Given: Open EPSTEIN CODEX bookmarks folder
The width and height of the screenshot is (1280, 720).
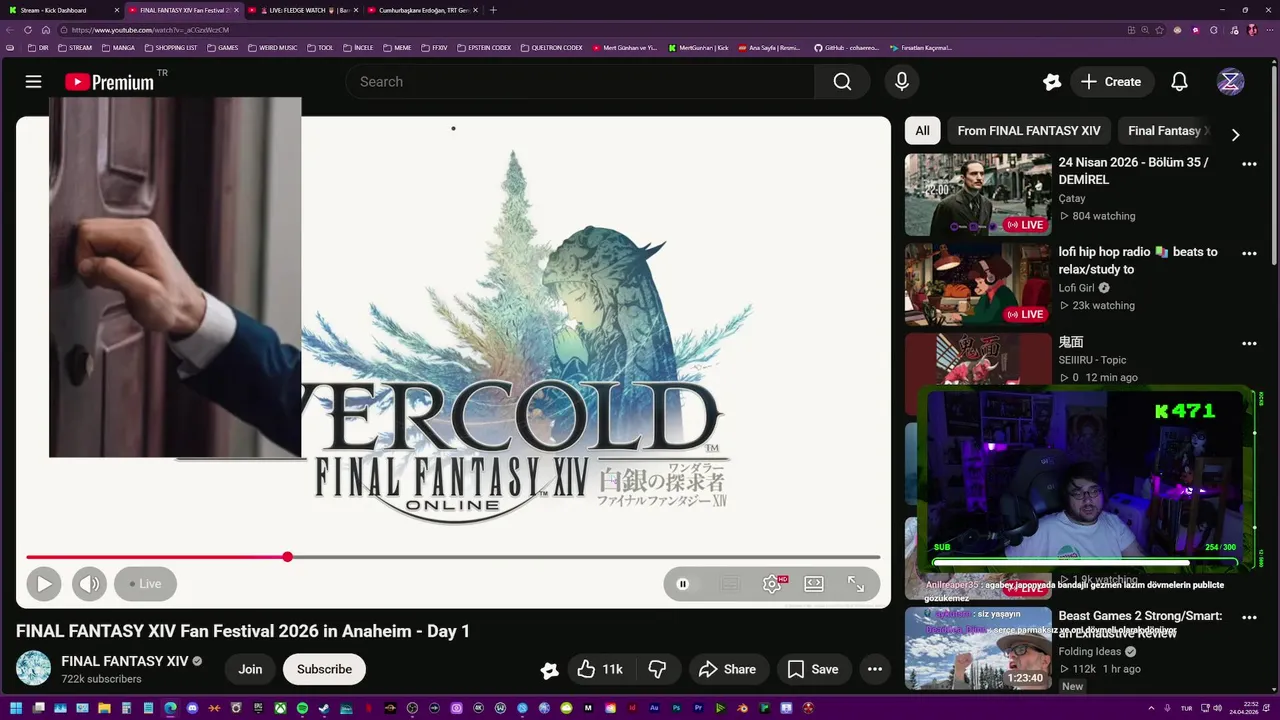Looking at the screenshot, I should tap(484, 47).
